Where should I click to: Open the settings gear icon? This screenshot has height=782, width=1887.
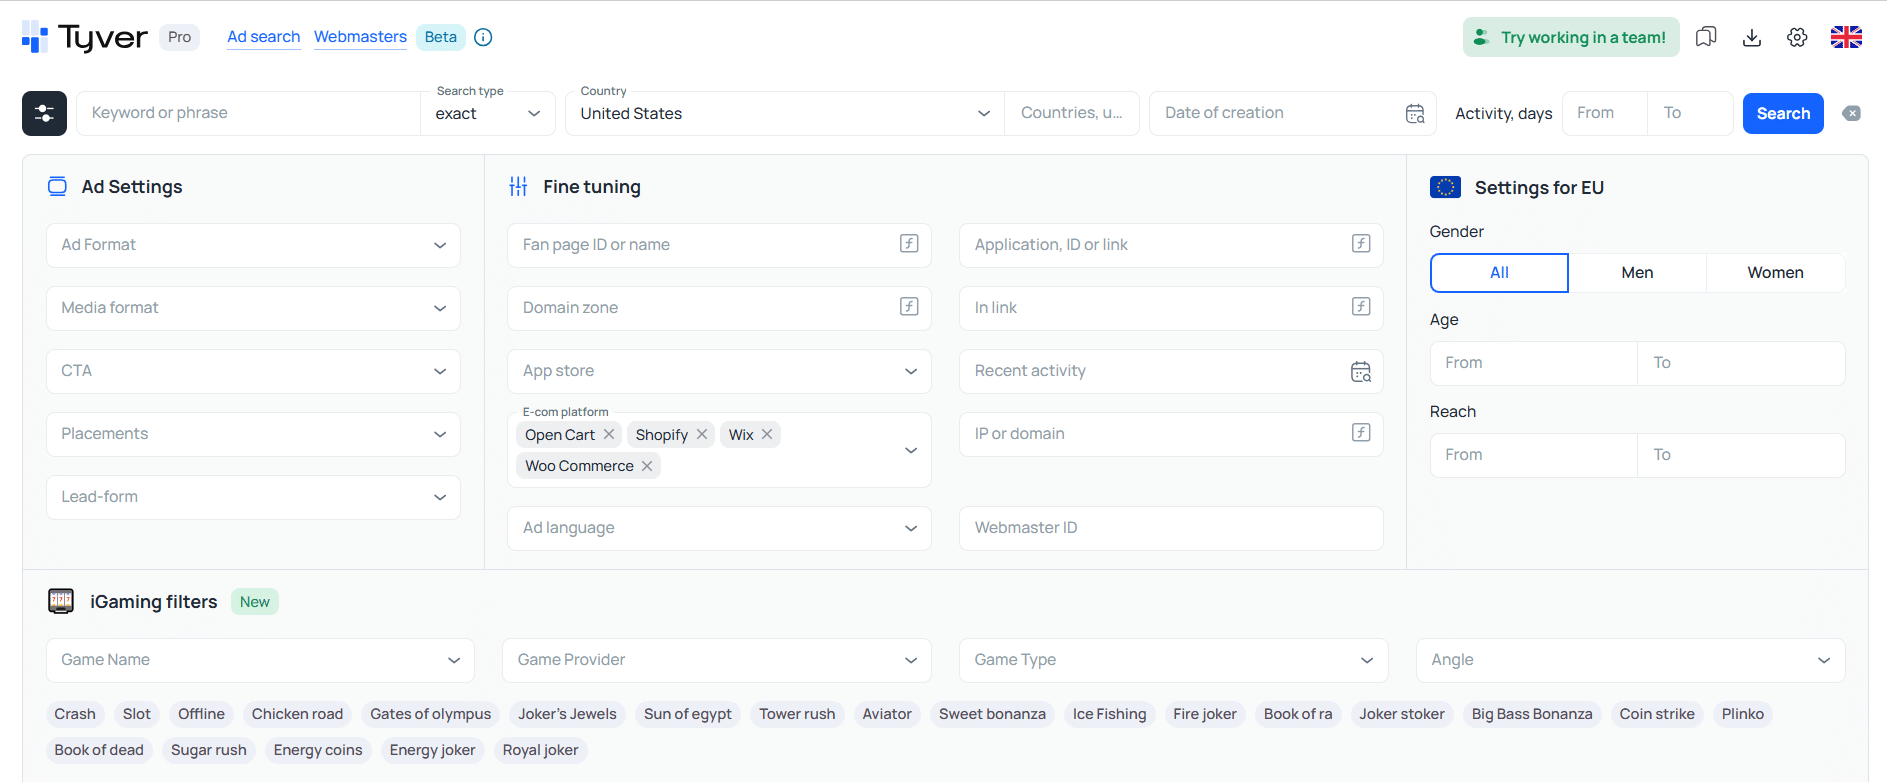coord(1797,37)
